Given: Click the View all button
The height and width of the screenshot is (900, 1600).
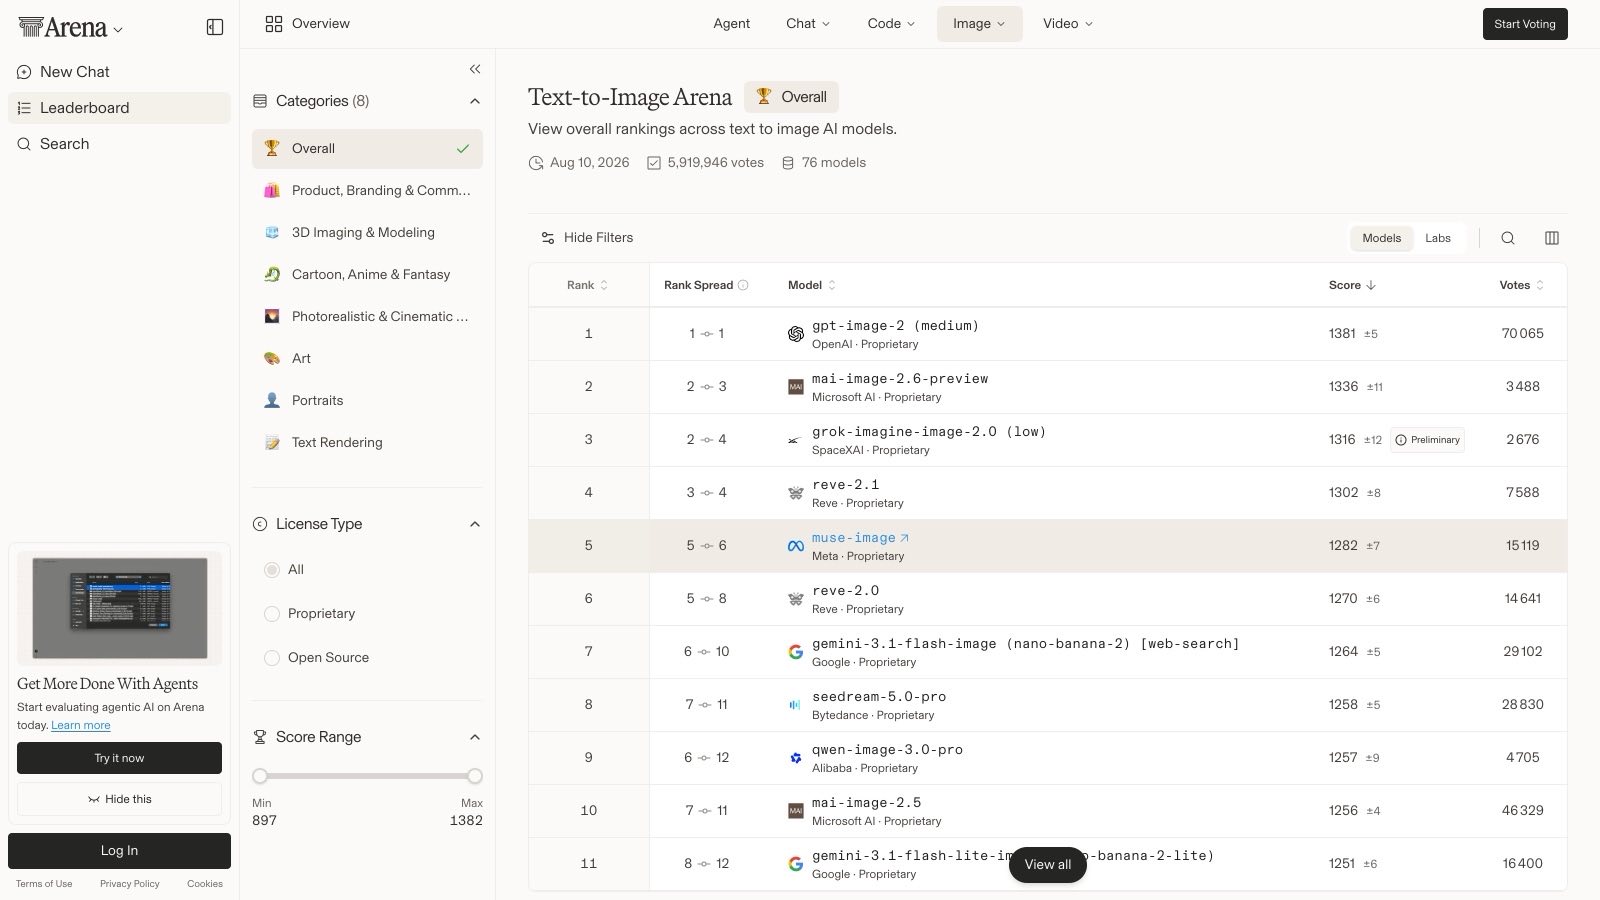Looking at the screenshot, I should [x=1048, y=865].
